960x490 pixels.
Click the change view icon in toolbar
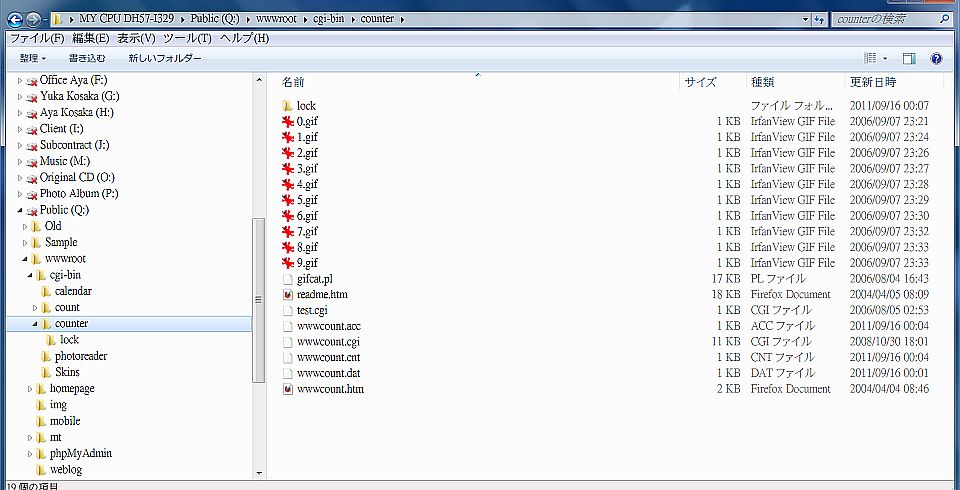(870, 59)
